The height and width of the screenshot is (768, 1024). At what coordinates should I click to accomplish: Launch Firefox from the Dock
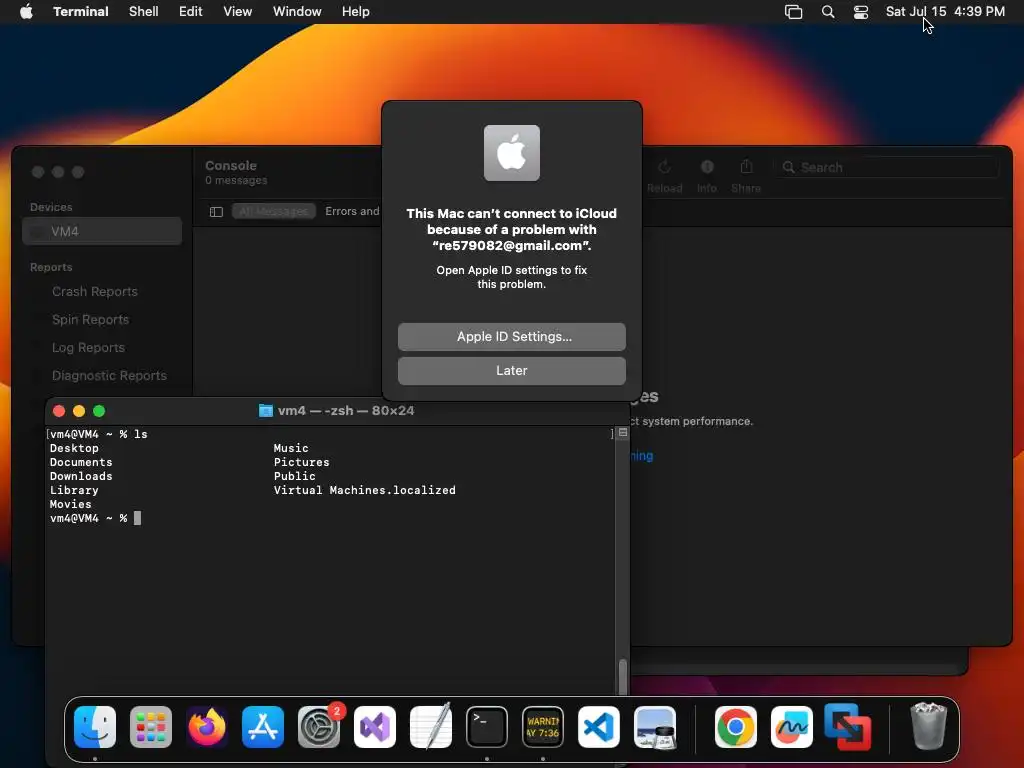(207, 727)
